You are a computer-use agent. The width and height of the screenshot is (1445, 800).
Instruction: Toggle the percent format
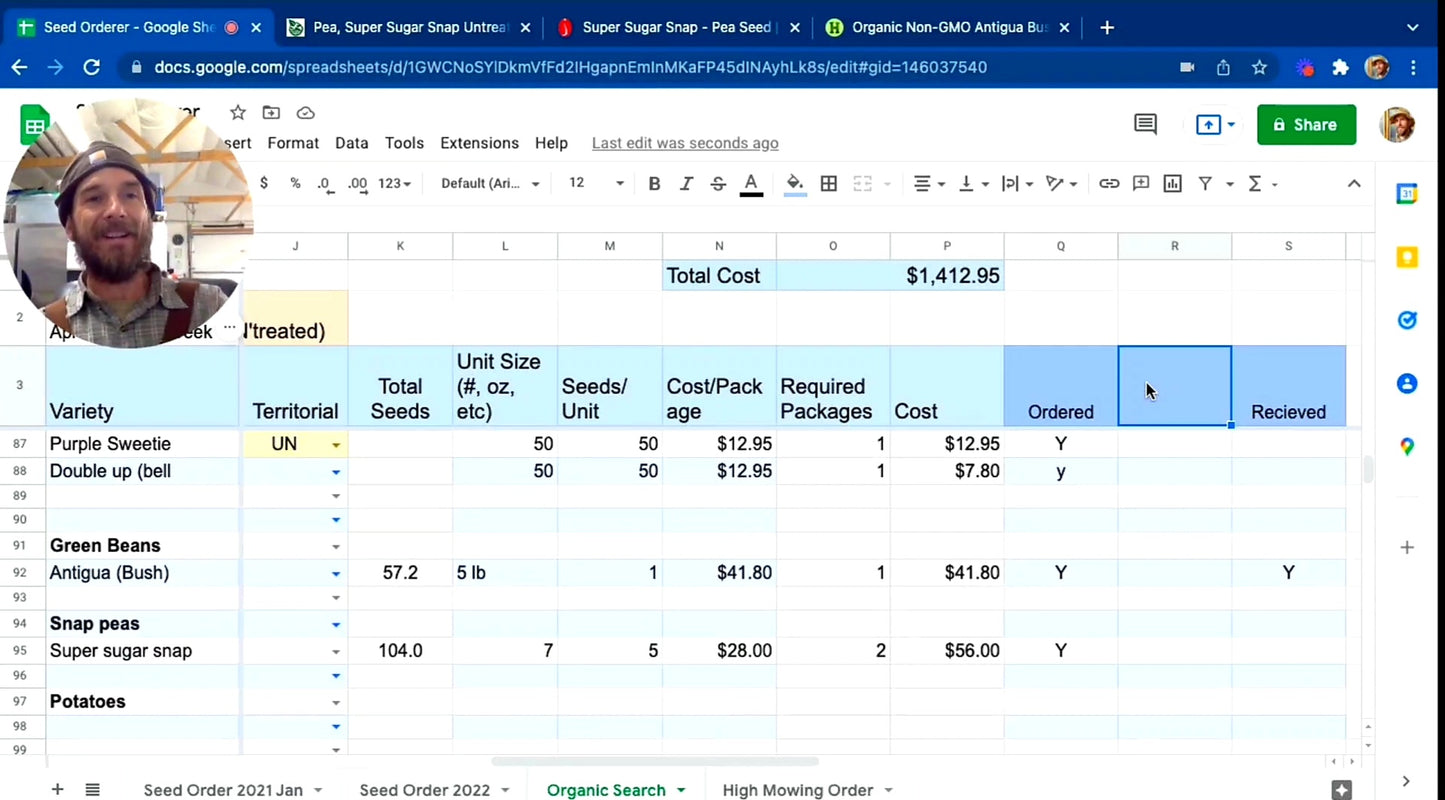(293, 183)
